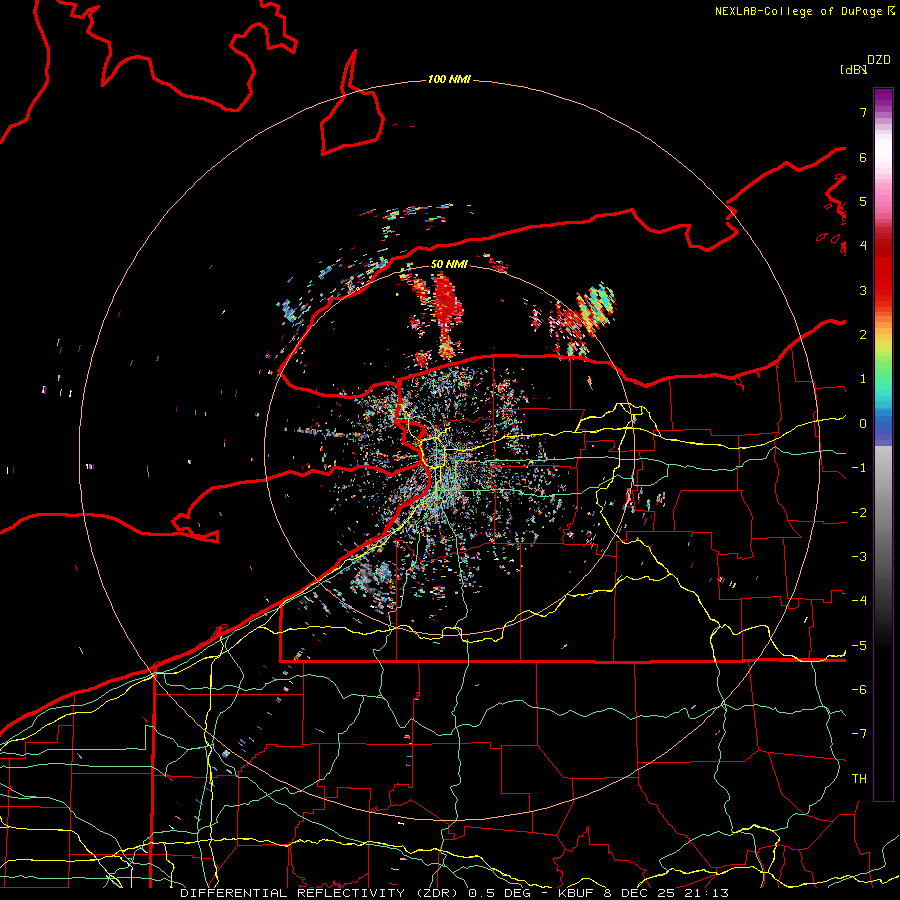Click the positive 2 scale value
The height and width of the screenshot is (900, 900).
(863, 335)
